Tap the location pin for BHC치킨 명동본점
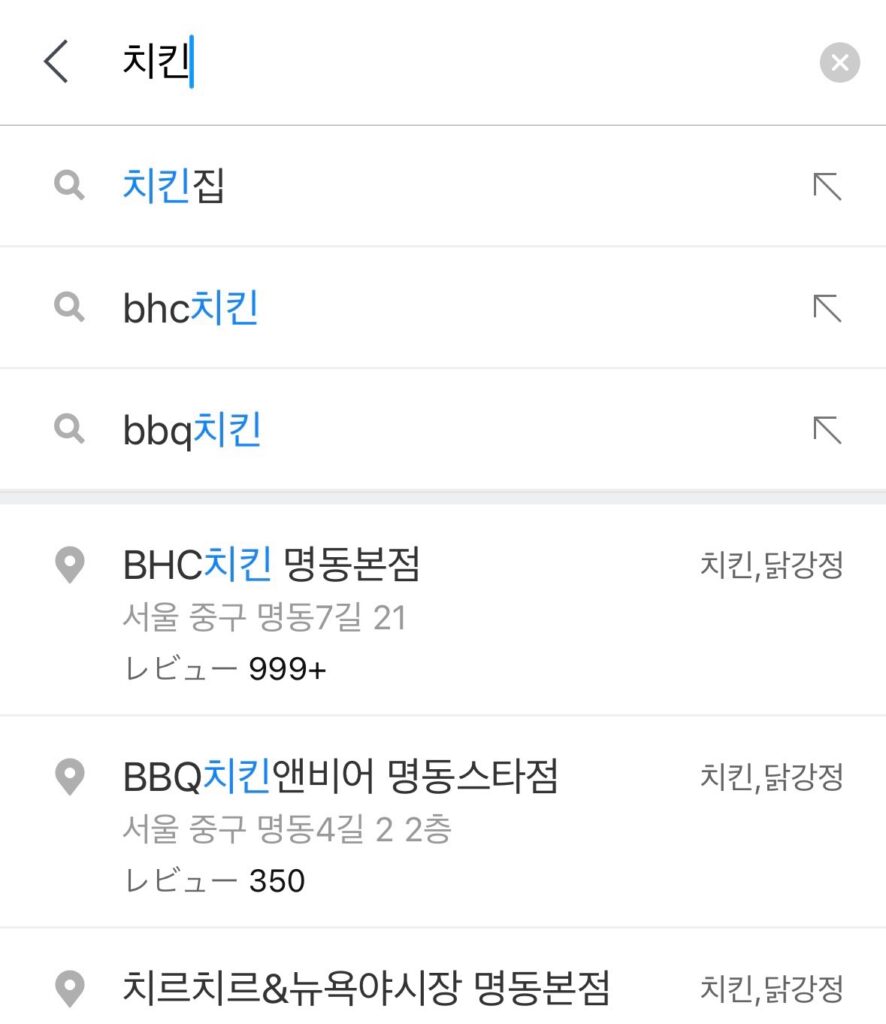 [70, 564]
